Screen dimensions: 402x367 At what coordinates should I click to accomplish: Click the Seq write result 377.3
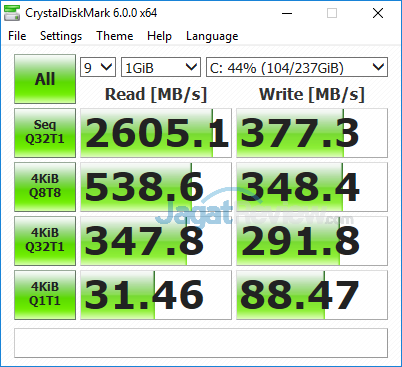coord(312,133)
